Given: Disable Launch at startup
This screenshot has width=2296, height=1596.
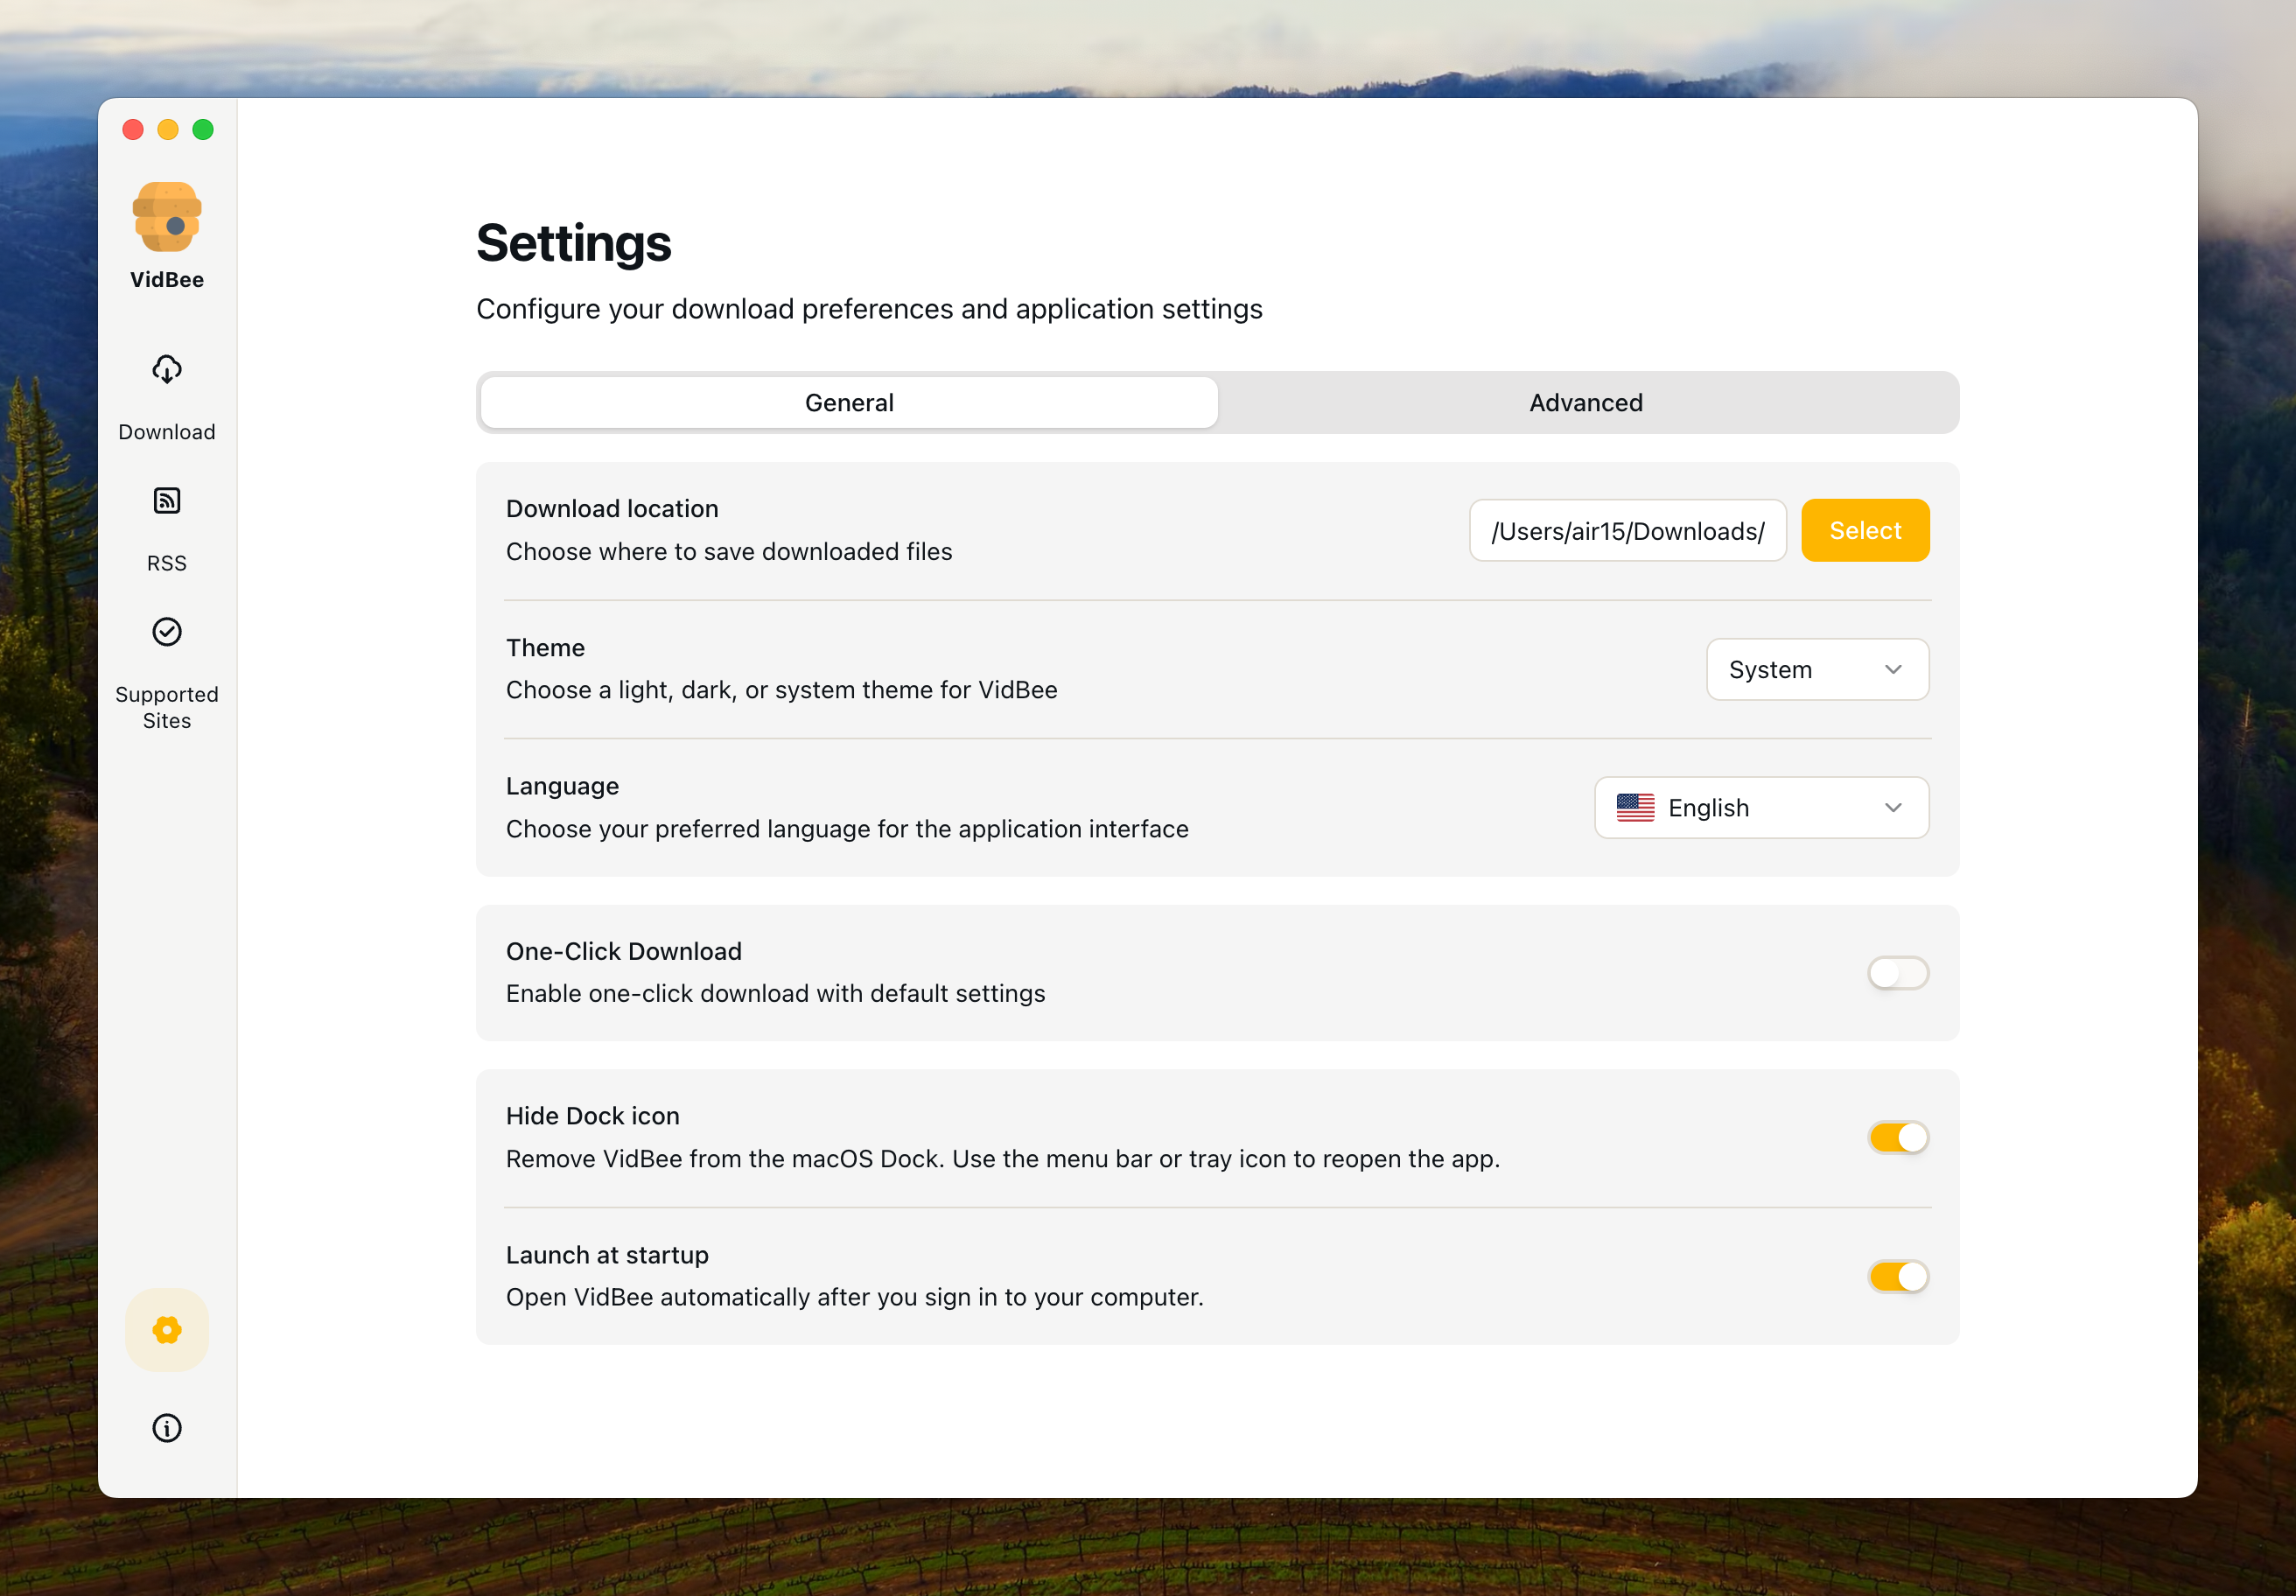Looking at the screenshot, I should point(1897,1276).
